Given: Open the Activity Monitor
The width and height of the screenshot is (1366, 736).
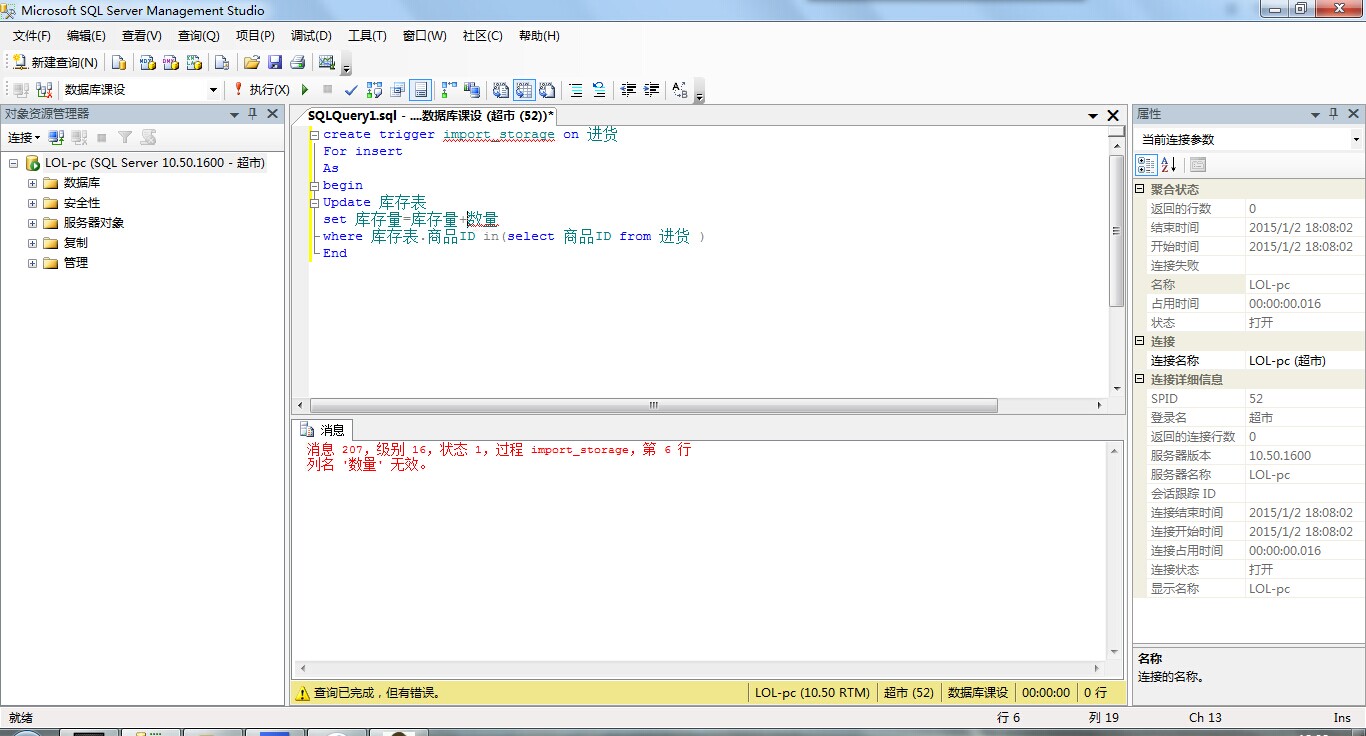Looking at the screenshot, I should point(326,62).
